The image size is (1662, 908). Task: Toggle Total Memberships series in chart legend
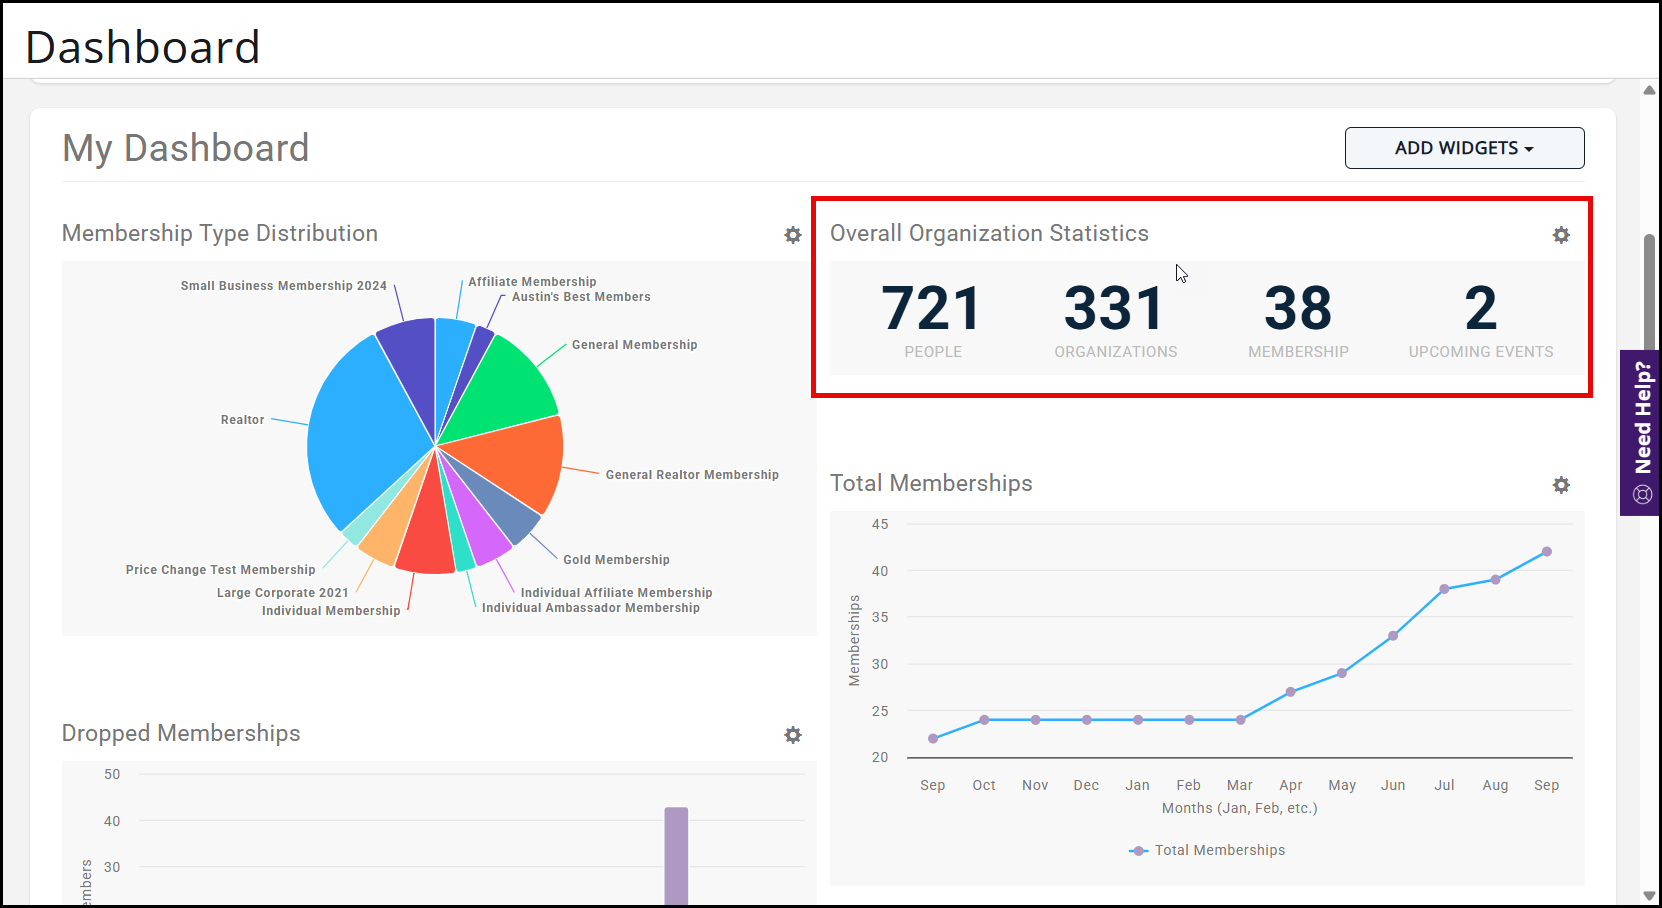(1207, 850)
